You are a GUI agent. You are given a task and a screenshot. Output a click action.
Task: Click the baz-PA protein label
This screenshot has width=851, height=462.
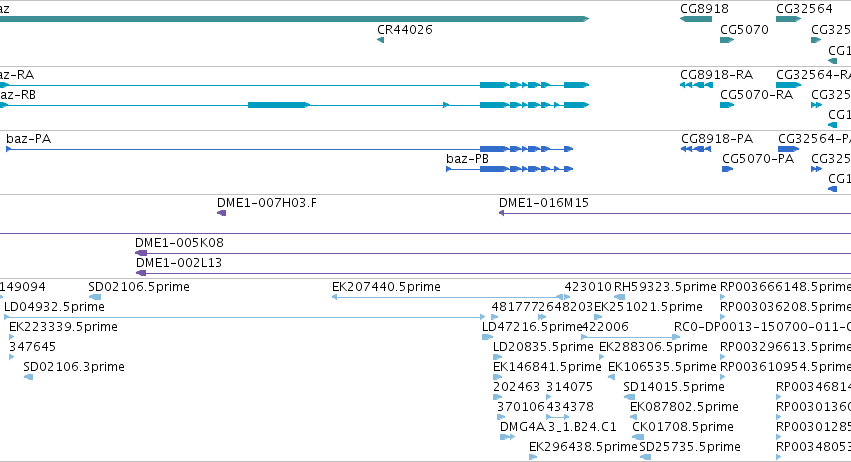coord(29,138)
